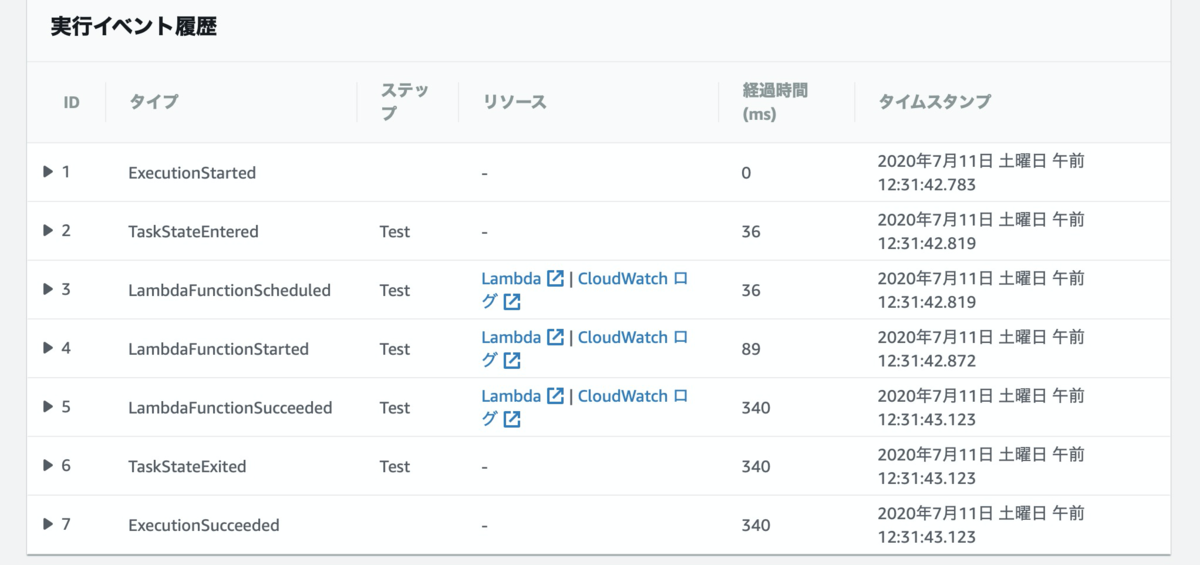
Task: Click the 経過時間 (ms) column header
Action: 775,102
